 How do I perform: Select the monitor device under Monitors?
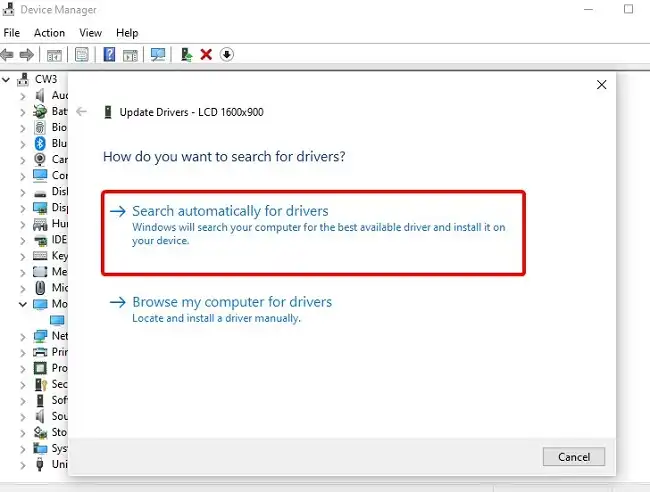pyautogui.click(x=57, y=320)
